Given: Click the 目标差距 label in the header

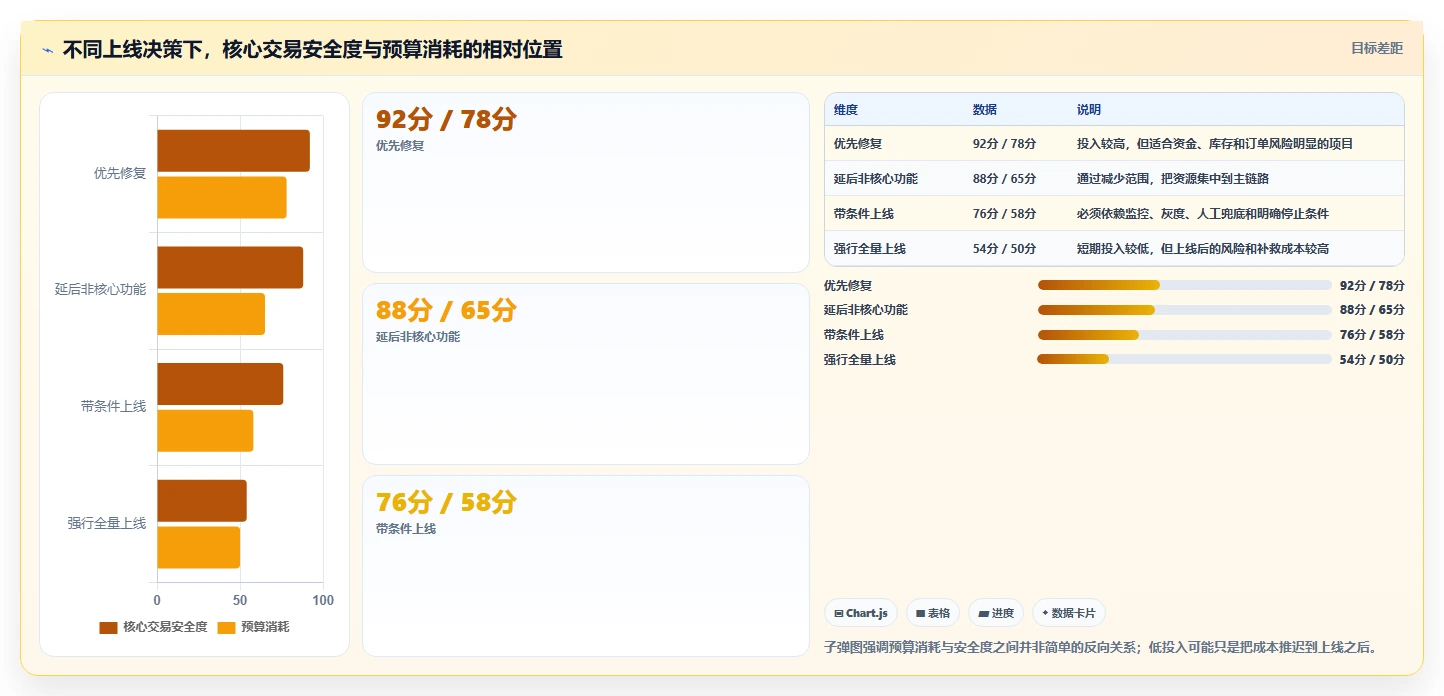Looking at the screenshot, I should point(1377,48).
